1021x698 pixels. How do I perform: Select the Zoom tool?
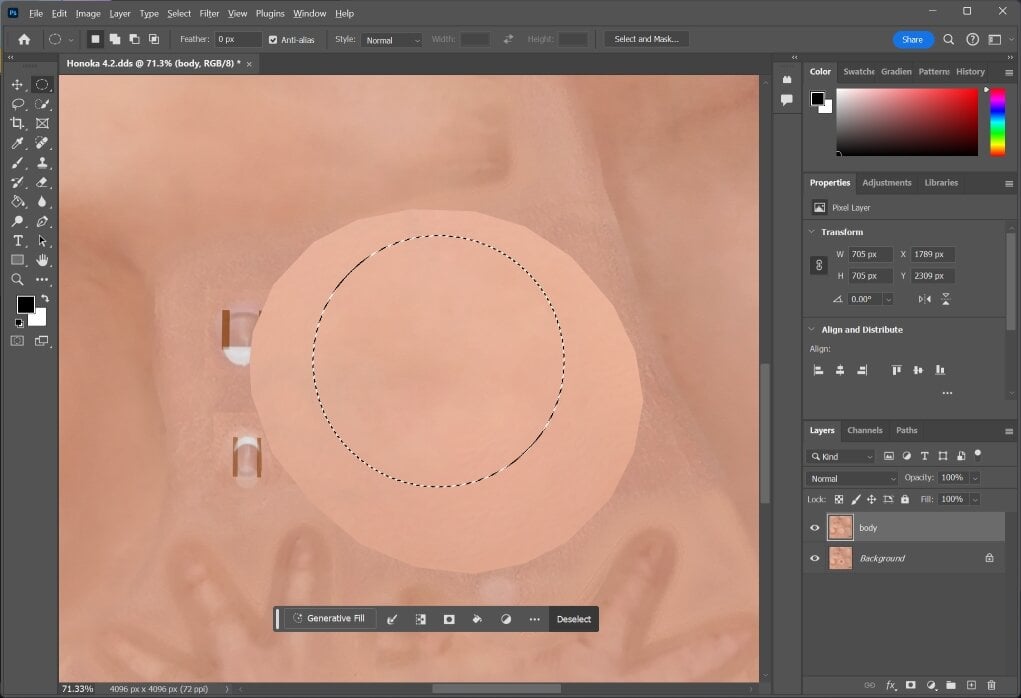pos(18,279)
